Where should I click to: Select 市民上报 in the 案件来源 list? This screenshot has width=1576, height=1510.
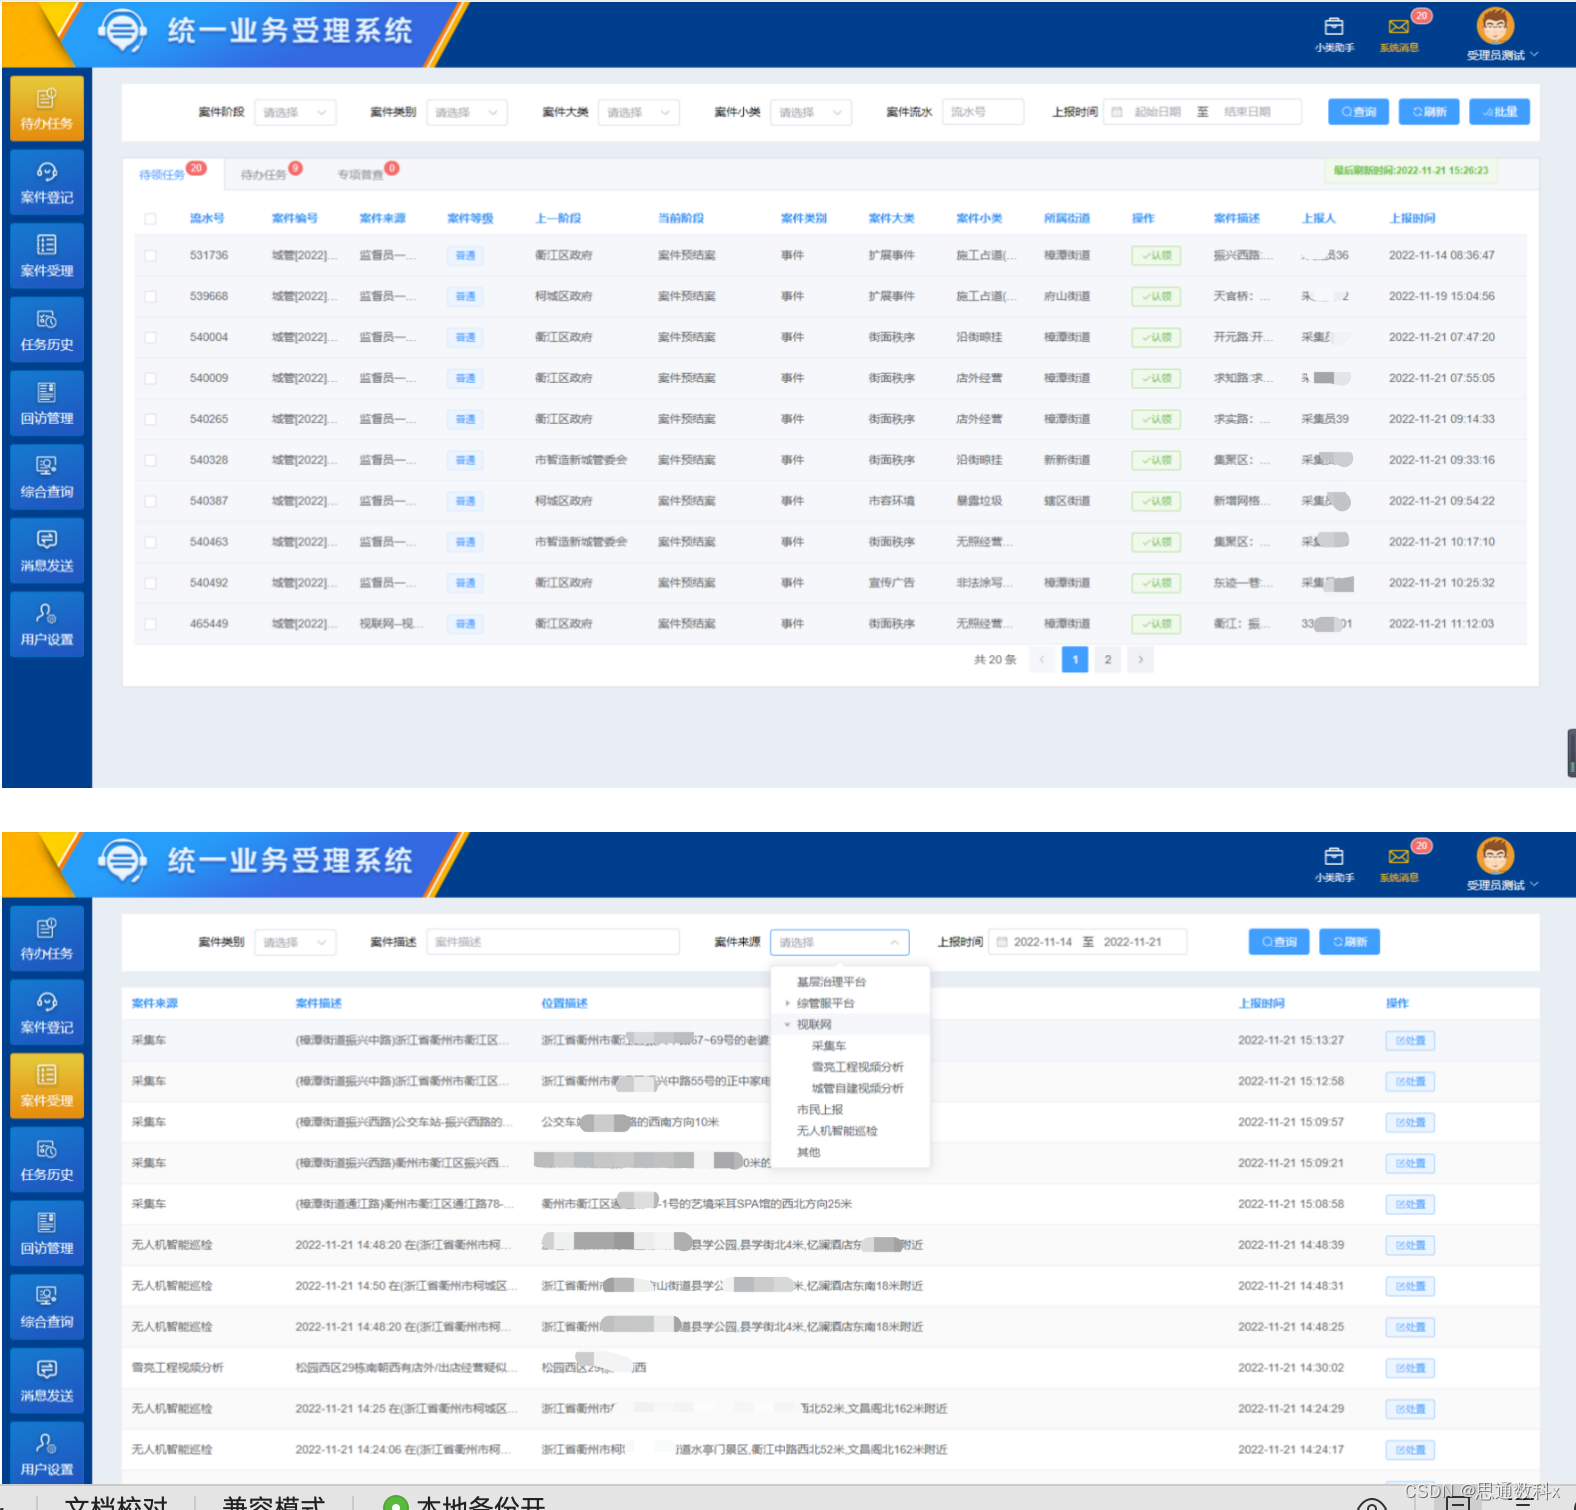point(820,1110)
